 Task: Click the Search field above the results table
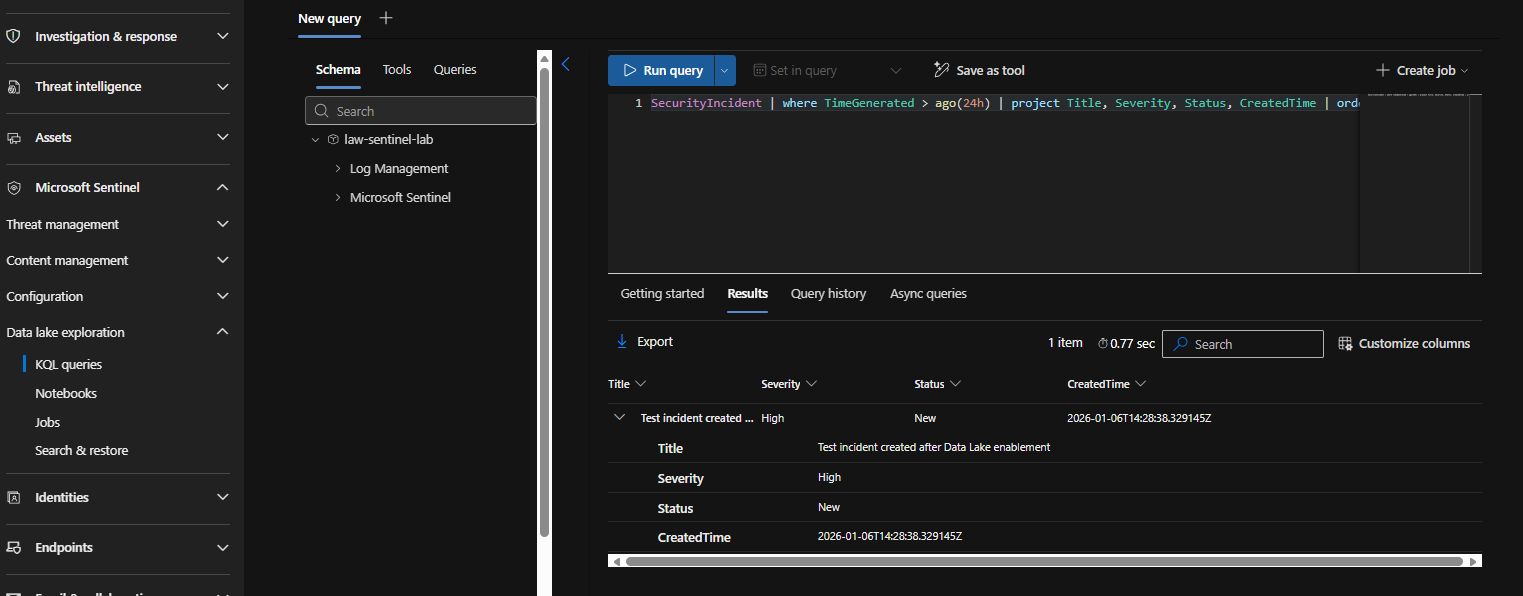coord(1242,343)
